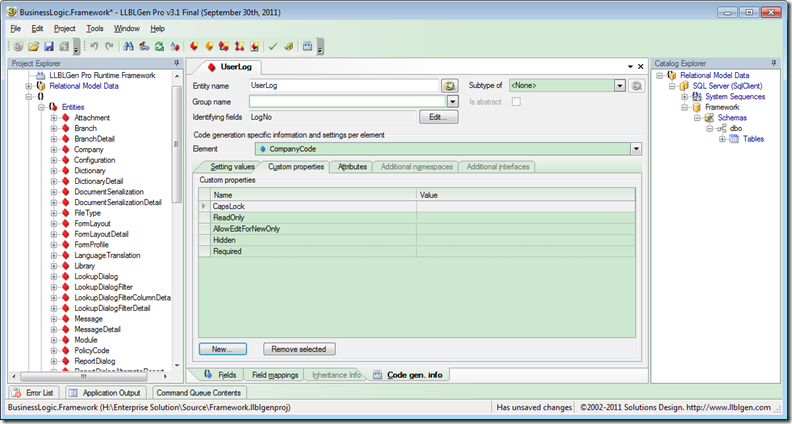Click the Generate Code icon next to checkmark

288,46
